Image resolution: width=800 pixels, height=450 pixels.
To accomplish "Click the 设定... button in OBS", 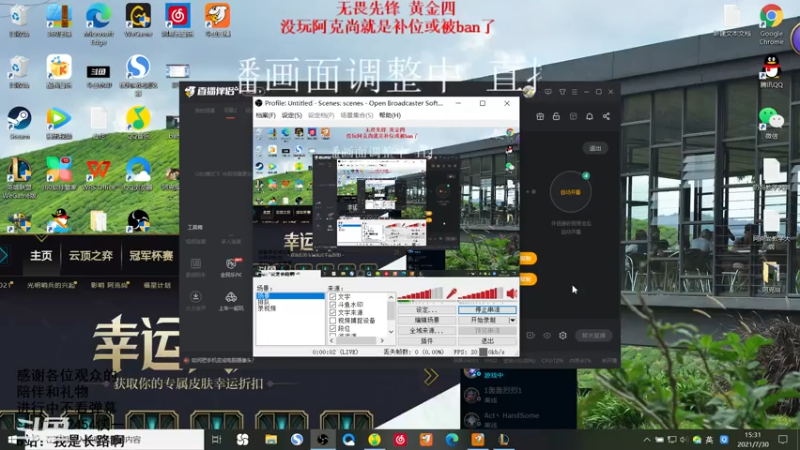I will coord(427,310).
